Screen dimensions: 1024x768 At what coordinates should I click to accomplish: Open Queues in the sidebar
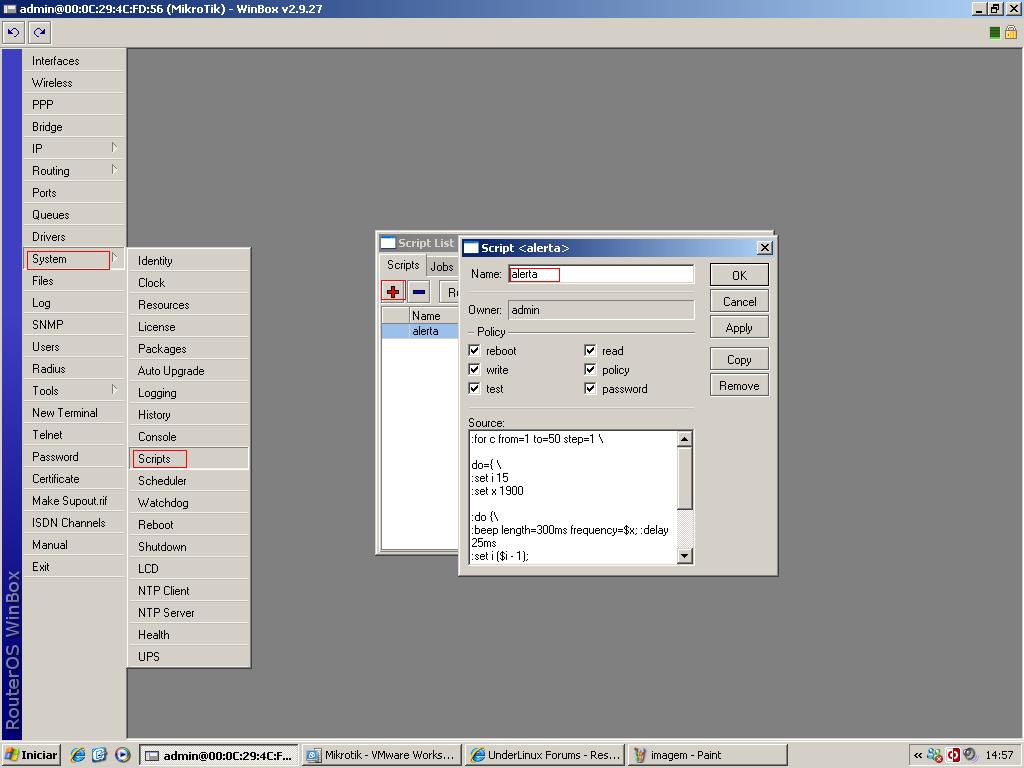[74, 215]
